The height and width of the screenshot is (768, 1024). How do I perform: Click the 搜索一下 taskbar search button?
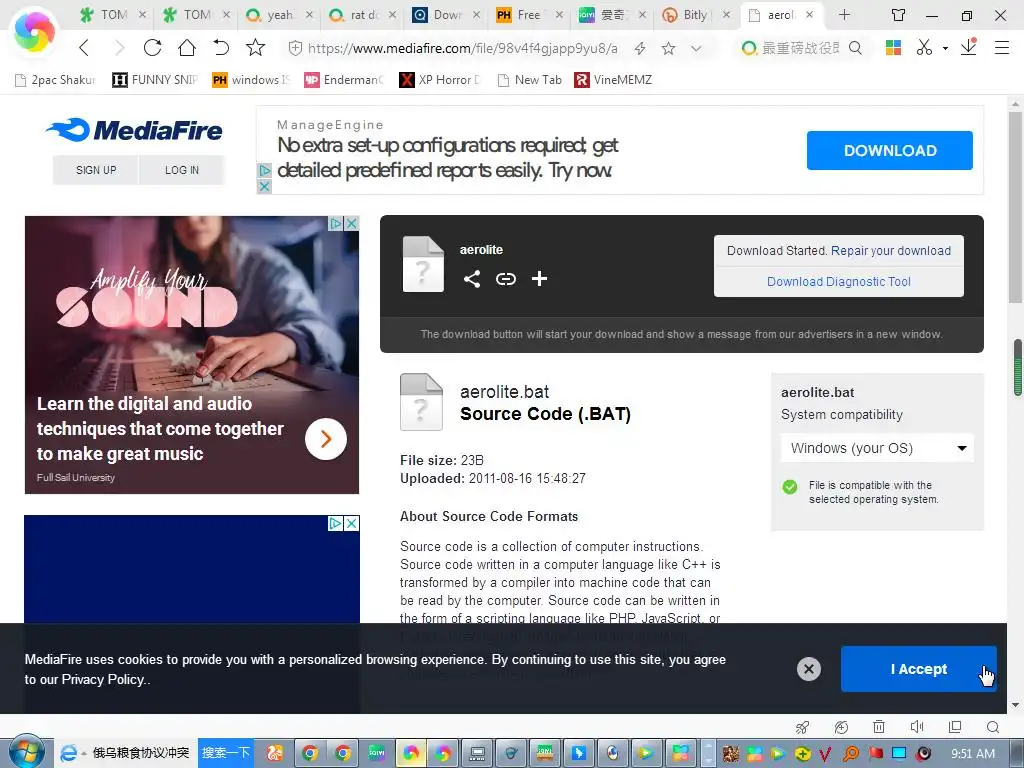click(x=225, y=752)
